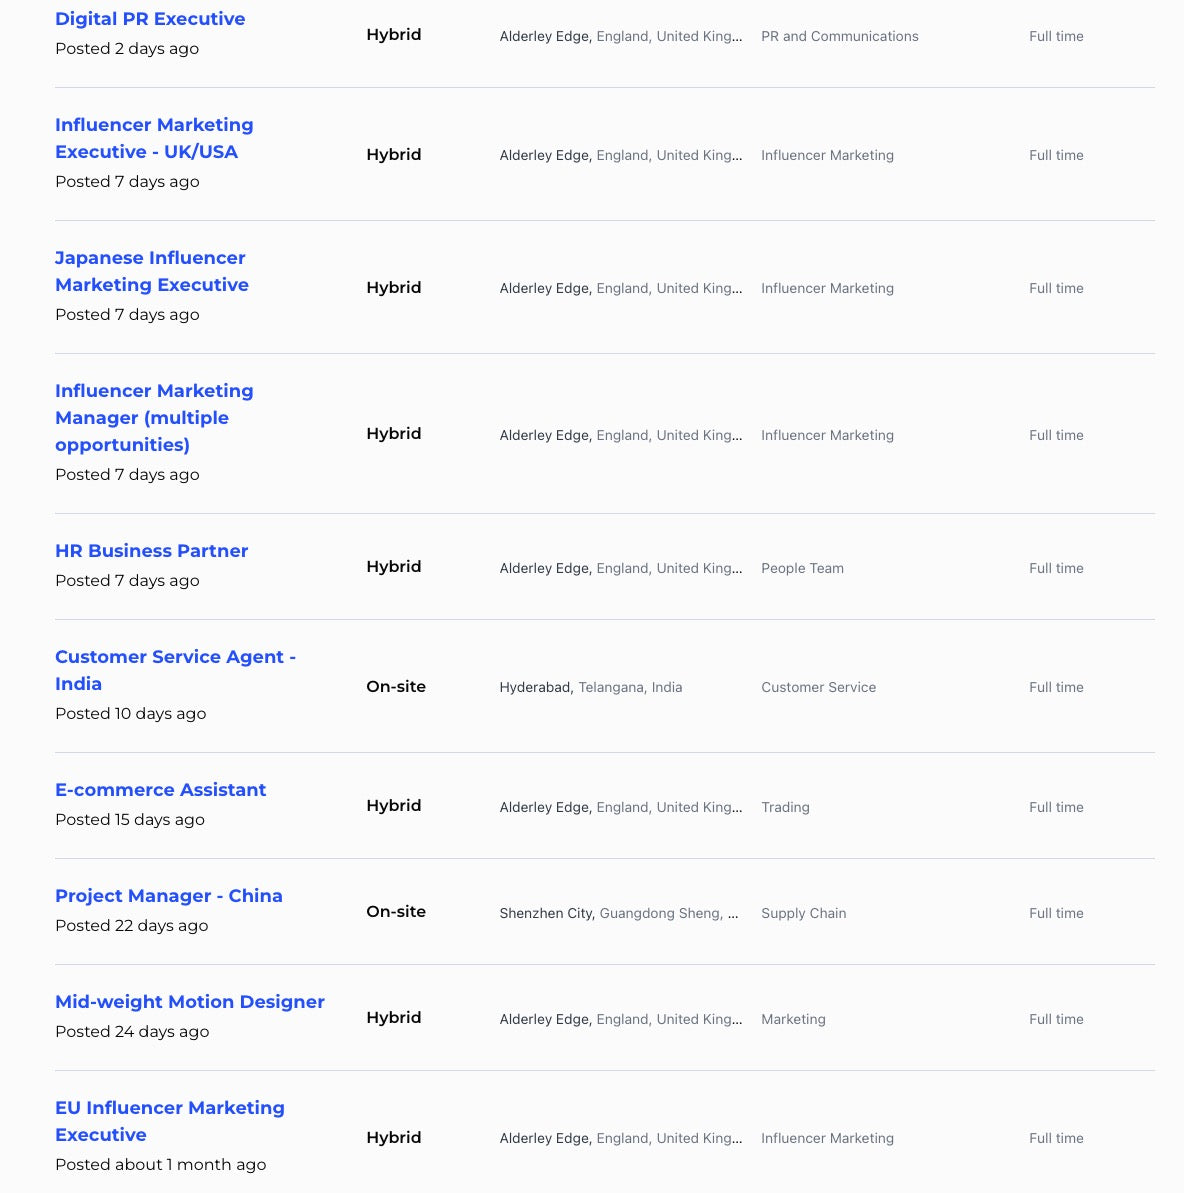Click the Supply Chain department label

coord(803,914)
